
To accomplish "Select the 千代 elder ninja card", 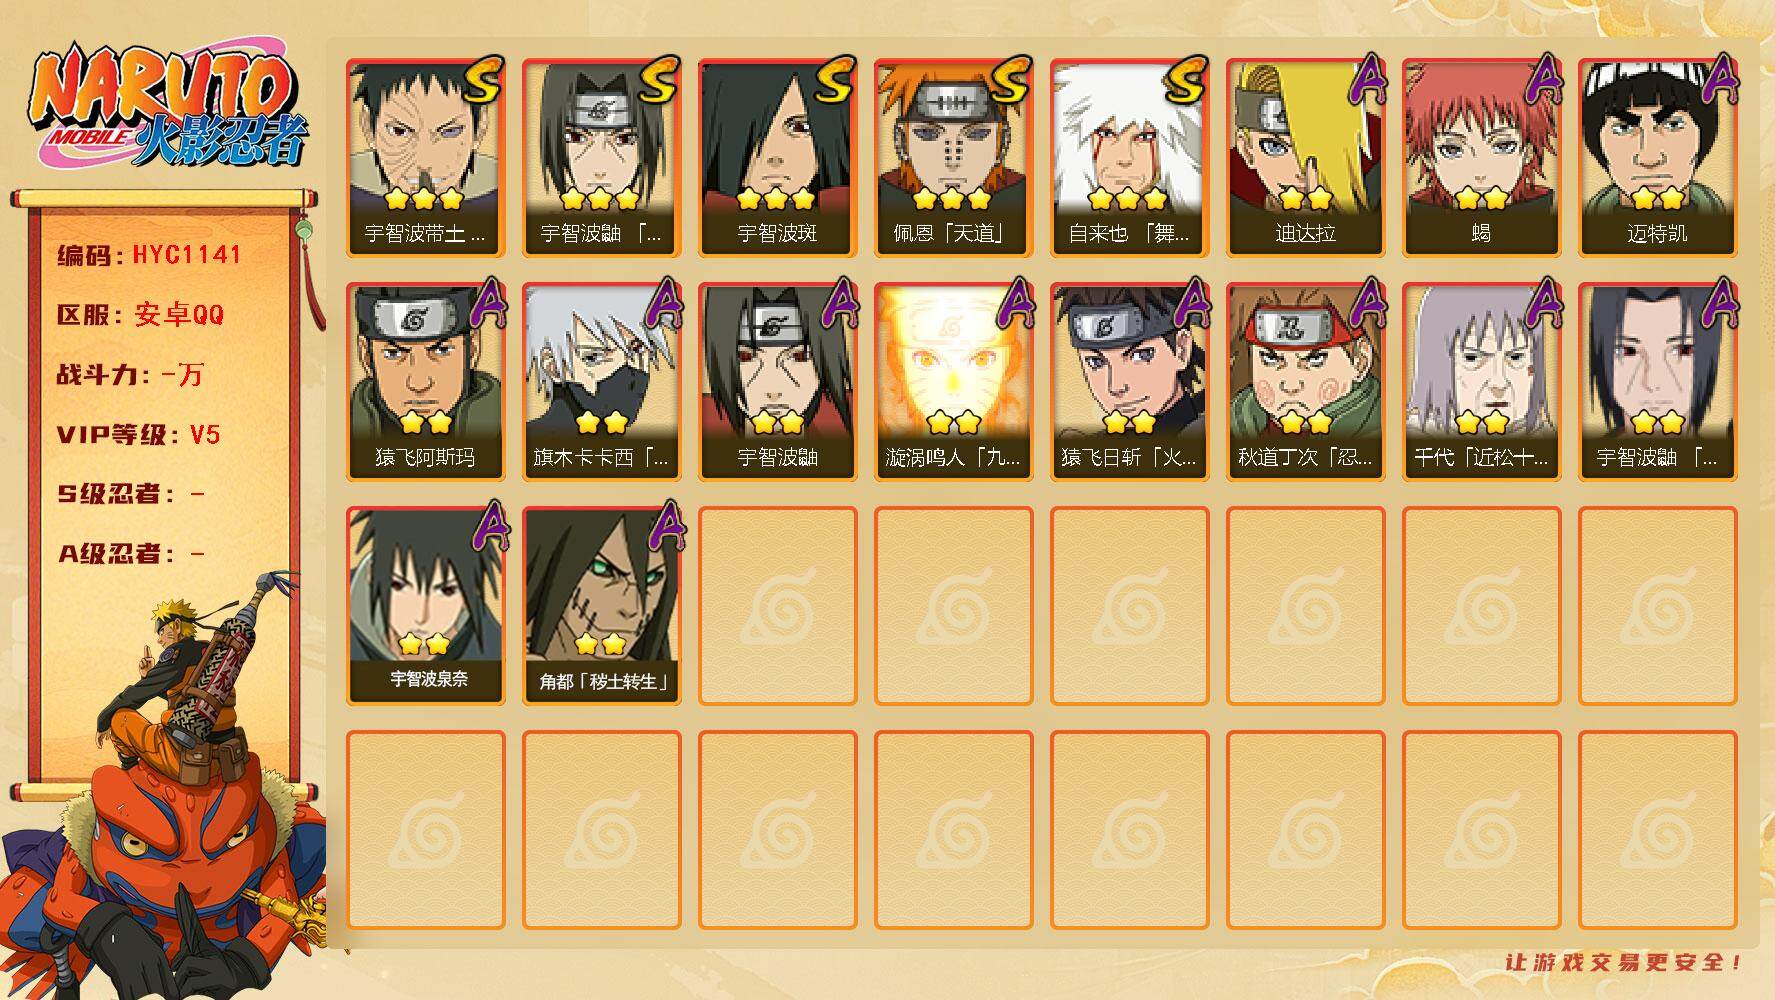I will [1481, 382].
